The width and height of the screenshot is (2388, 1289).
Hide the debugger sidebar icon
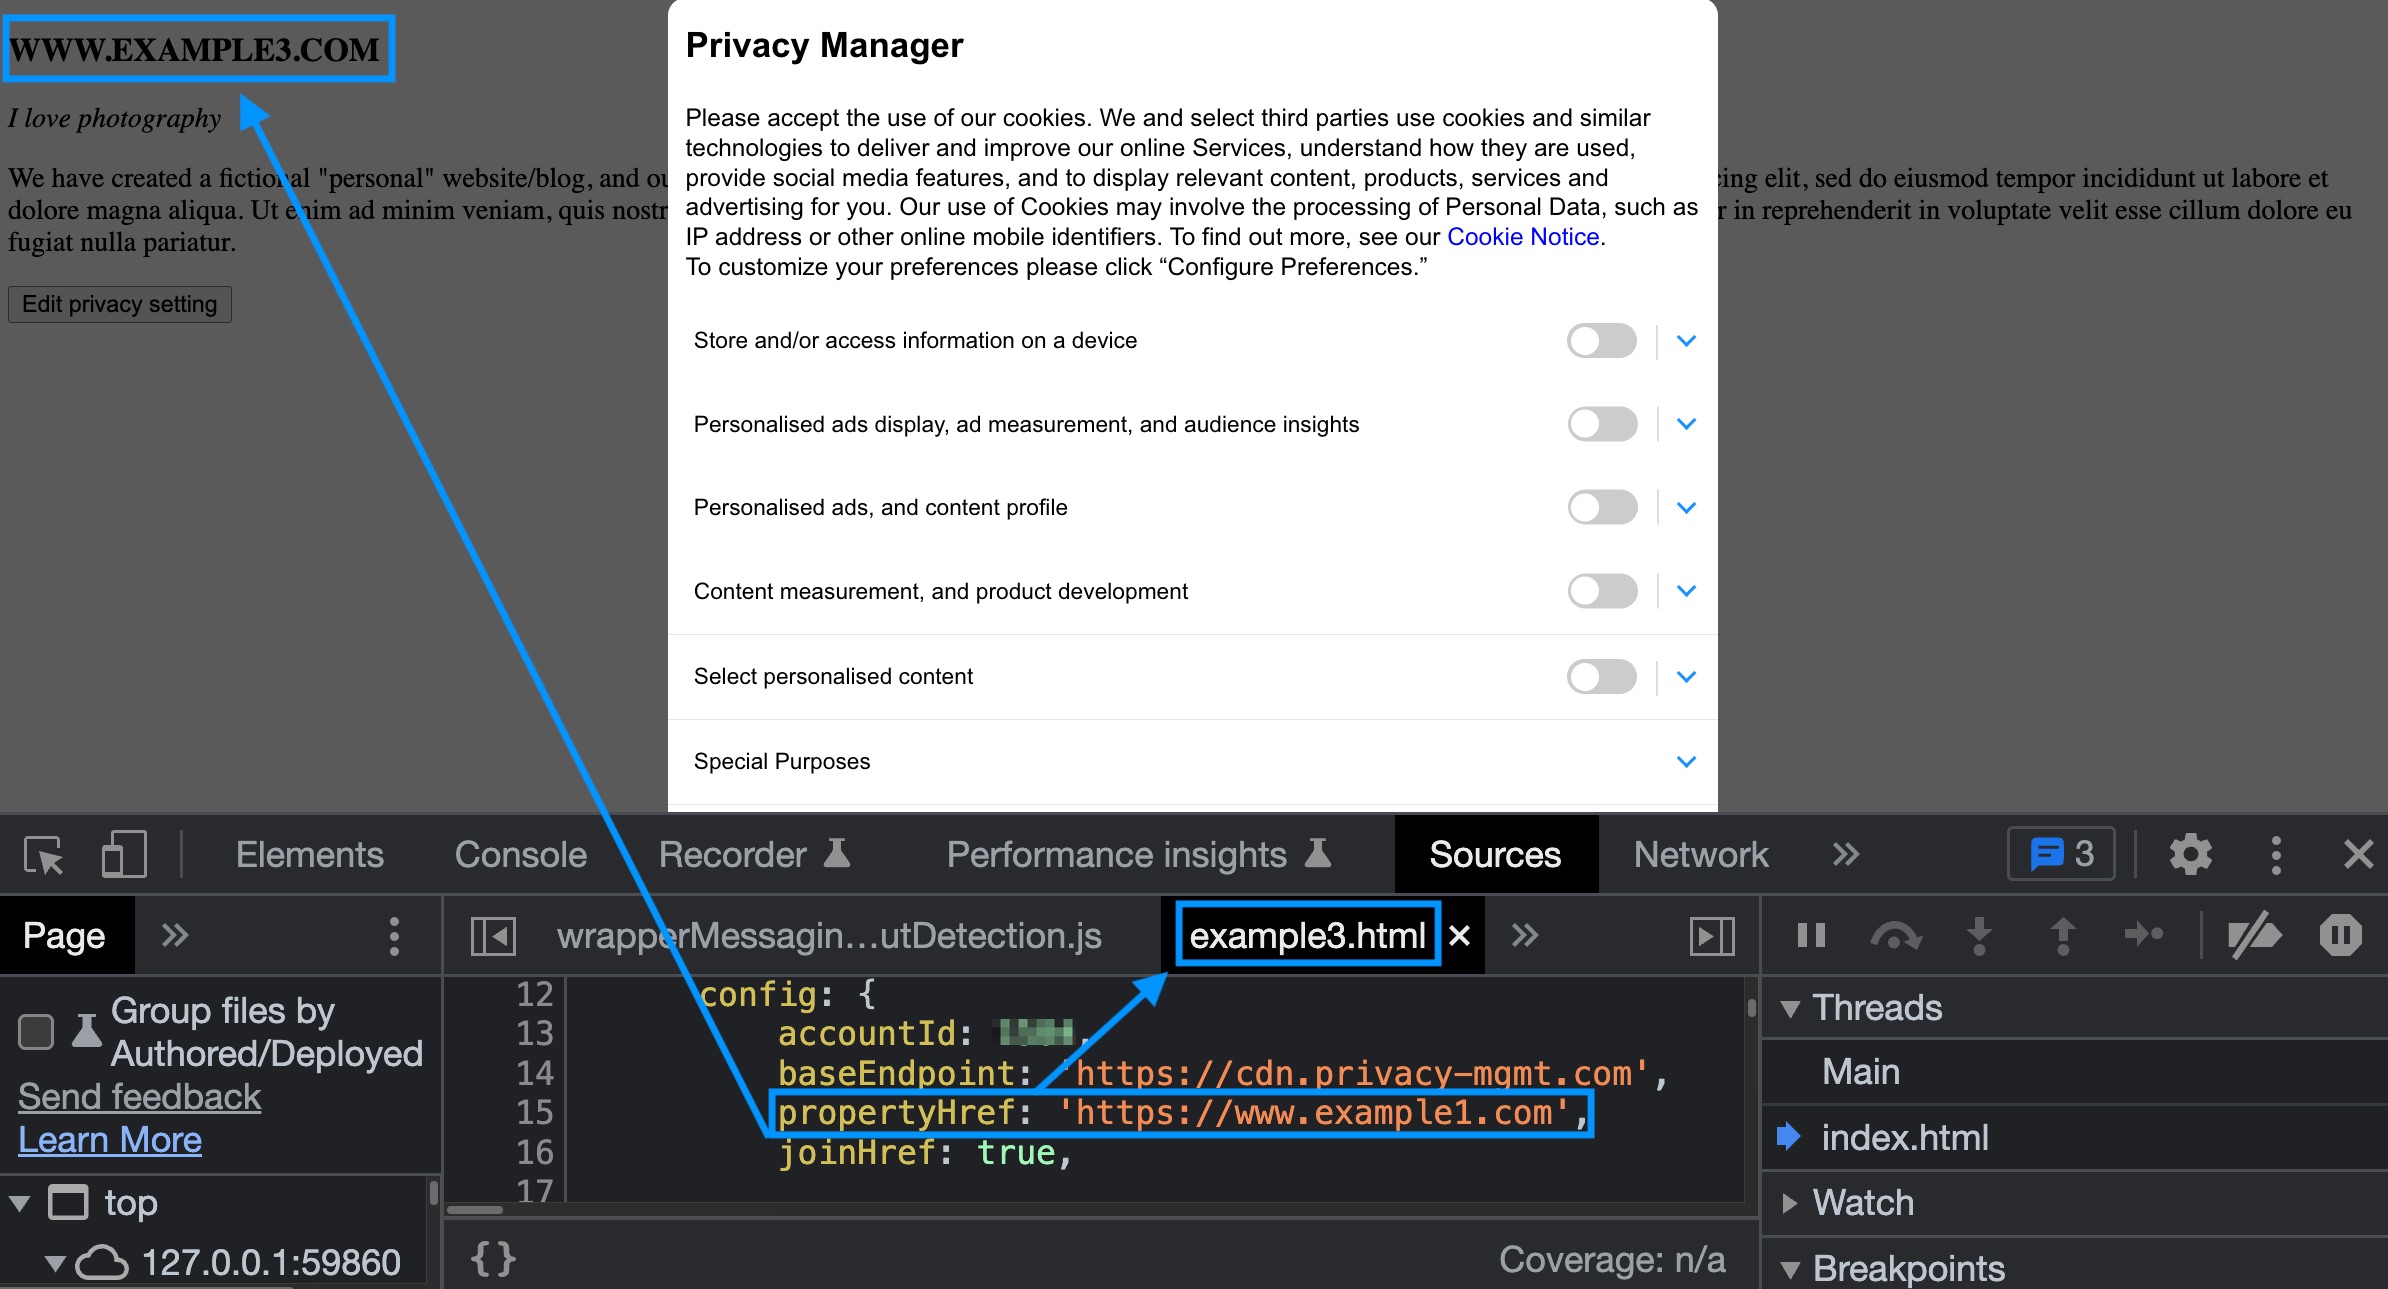pos(1712,936)
